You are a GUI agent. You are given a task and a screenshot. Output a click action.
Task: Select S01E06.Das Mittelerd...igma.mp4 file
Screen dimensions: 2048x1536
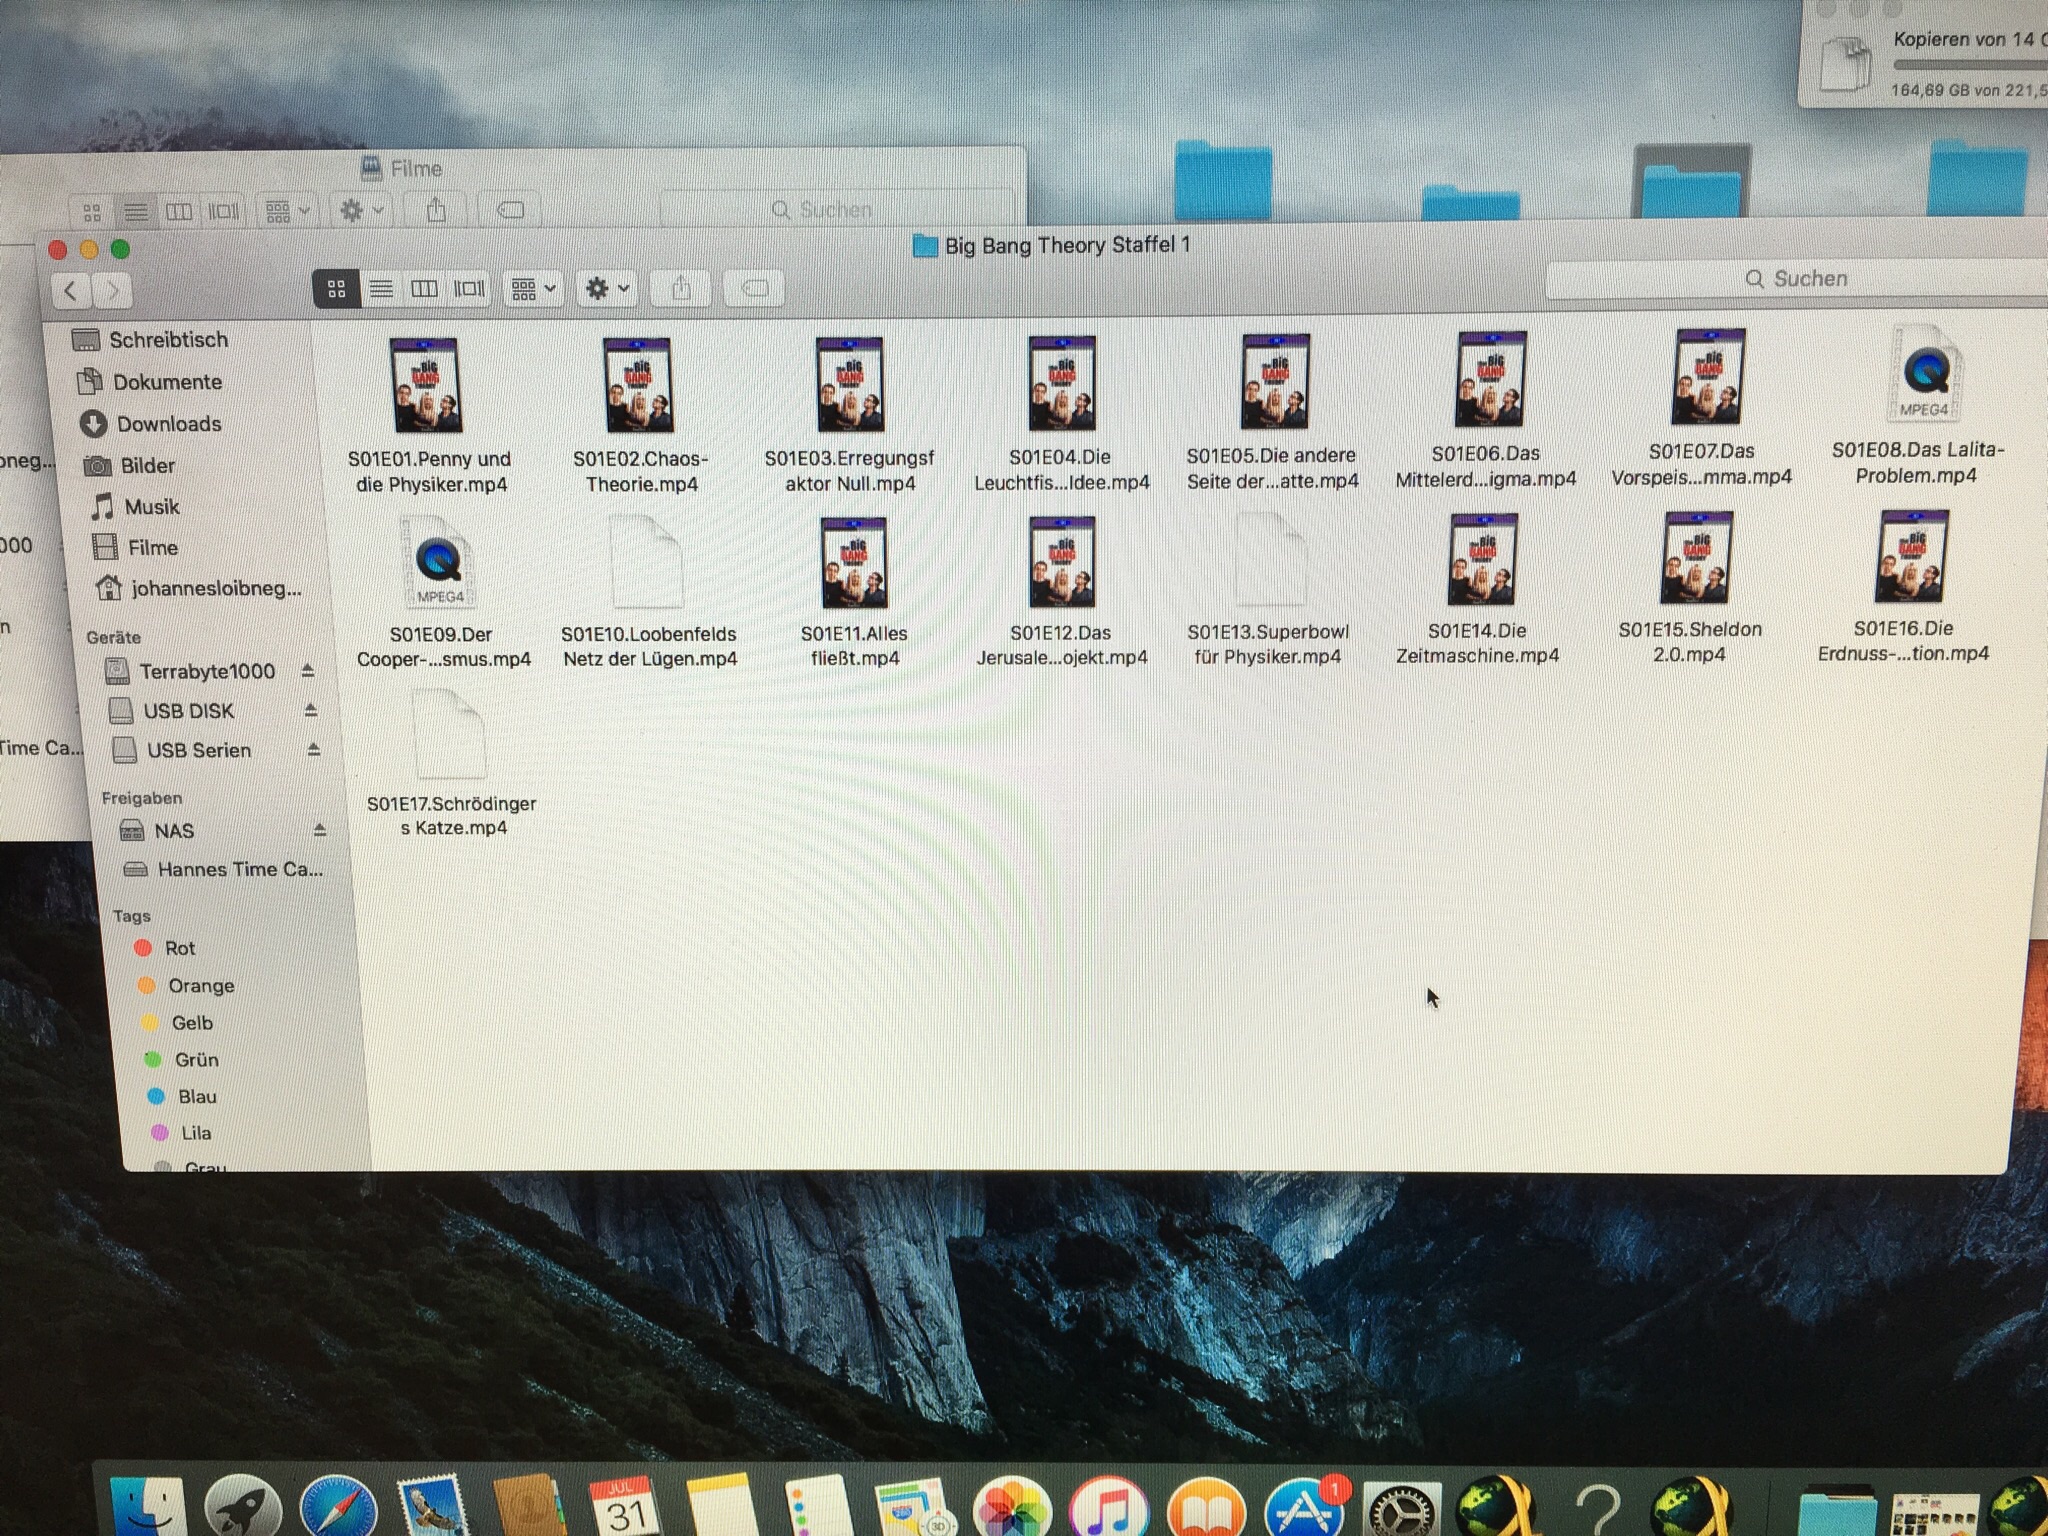[1491, 379]
